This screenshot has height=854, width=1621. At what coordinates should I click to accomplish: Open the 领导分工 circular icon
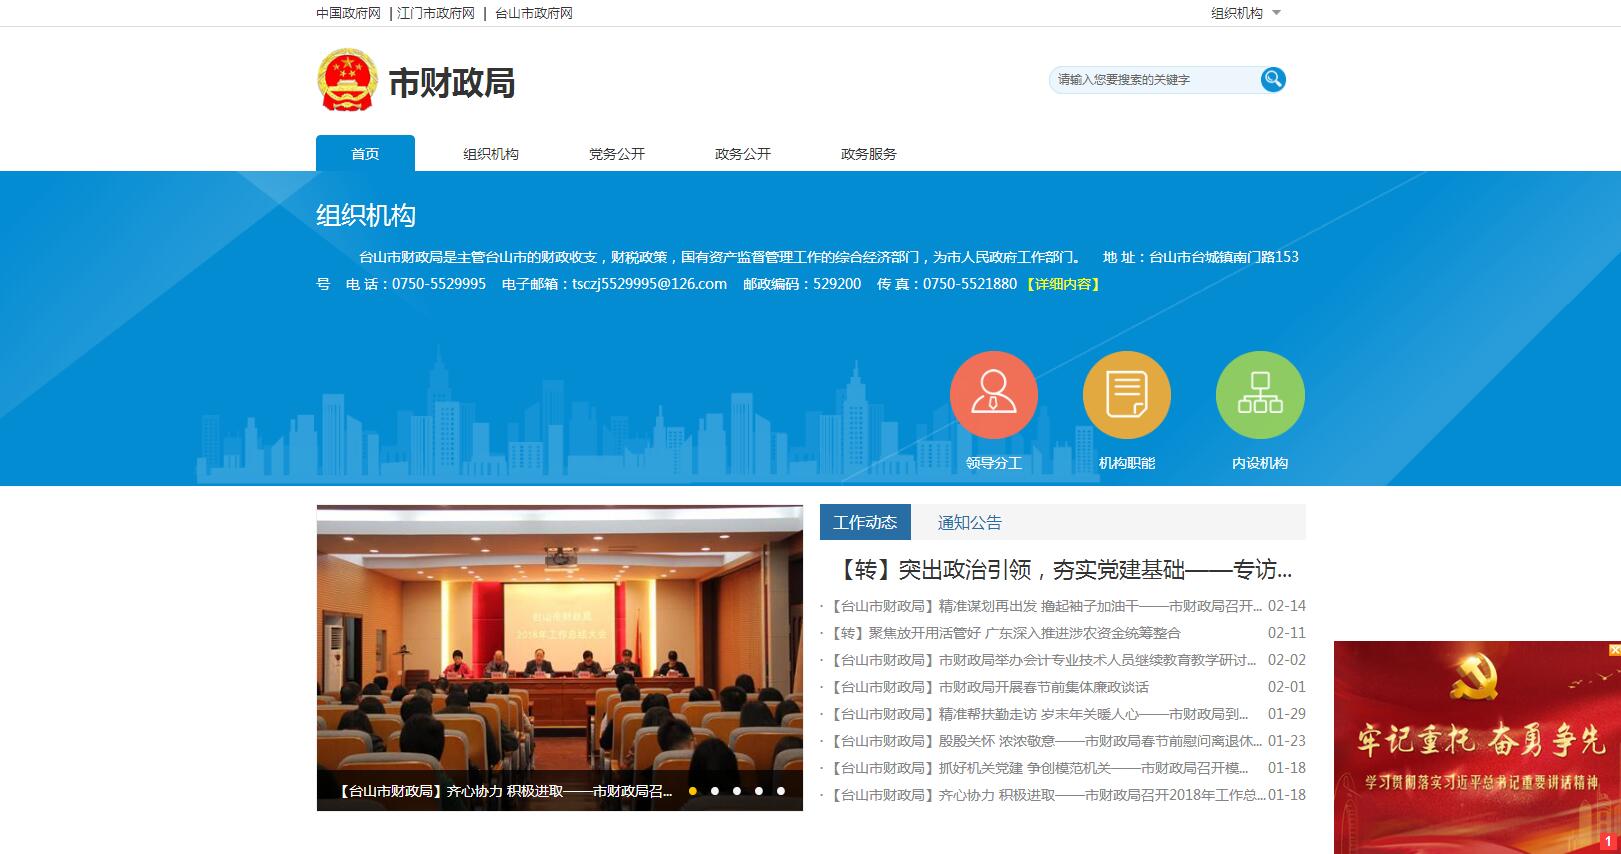click(993, 395)
